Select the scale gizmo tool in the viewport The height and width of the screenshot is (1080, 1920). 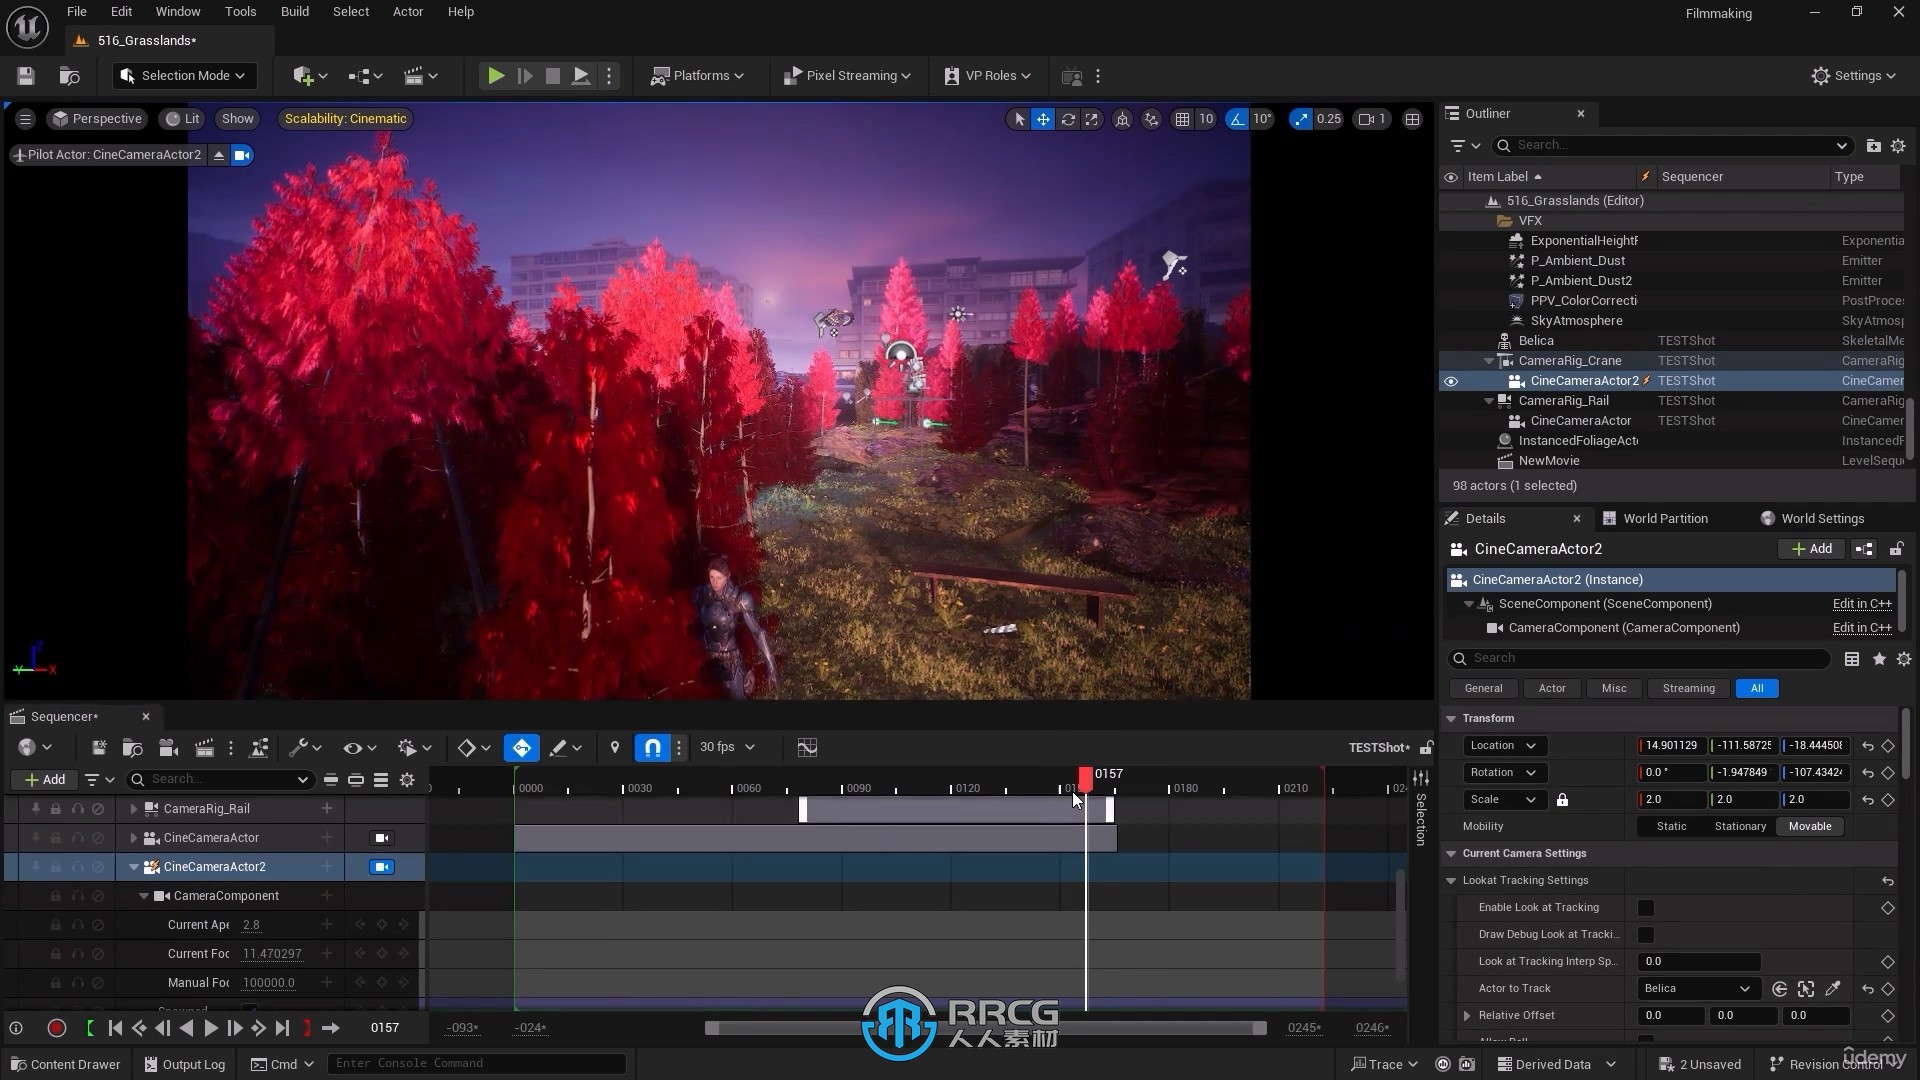(x=1092, y=119)
